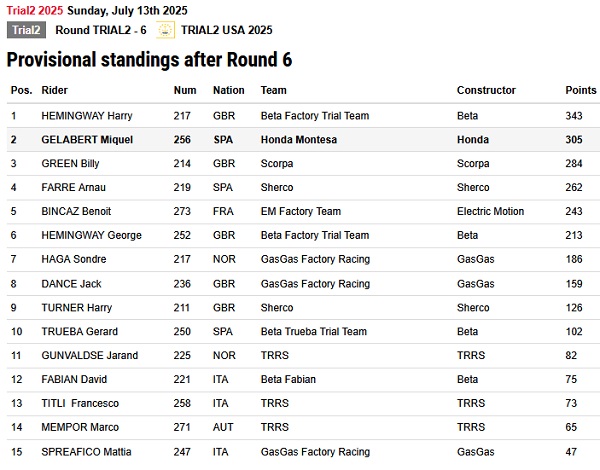Viewport: 600px width, 470px height.
Task: Click the Points column header
Action: coord(580,90)
